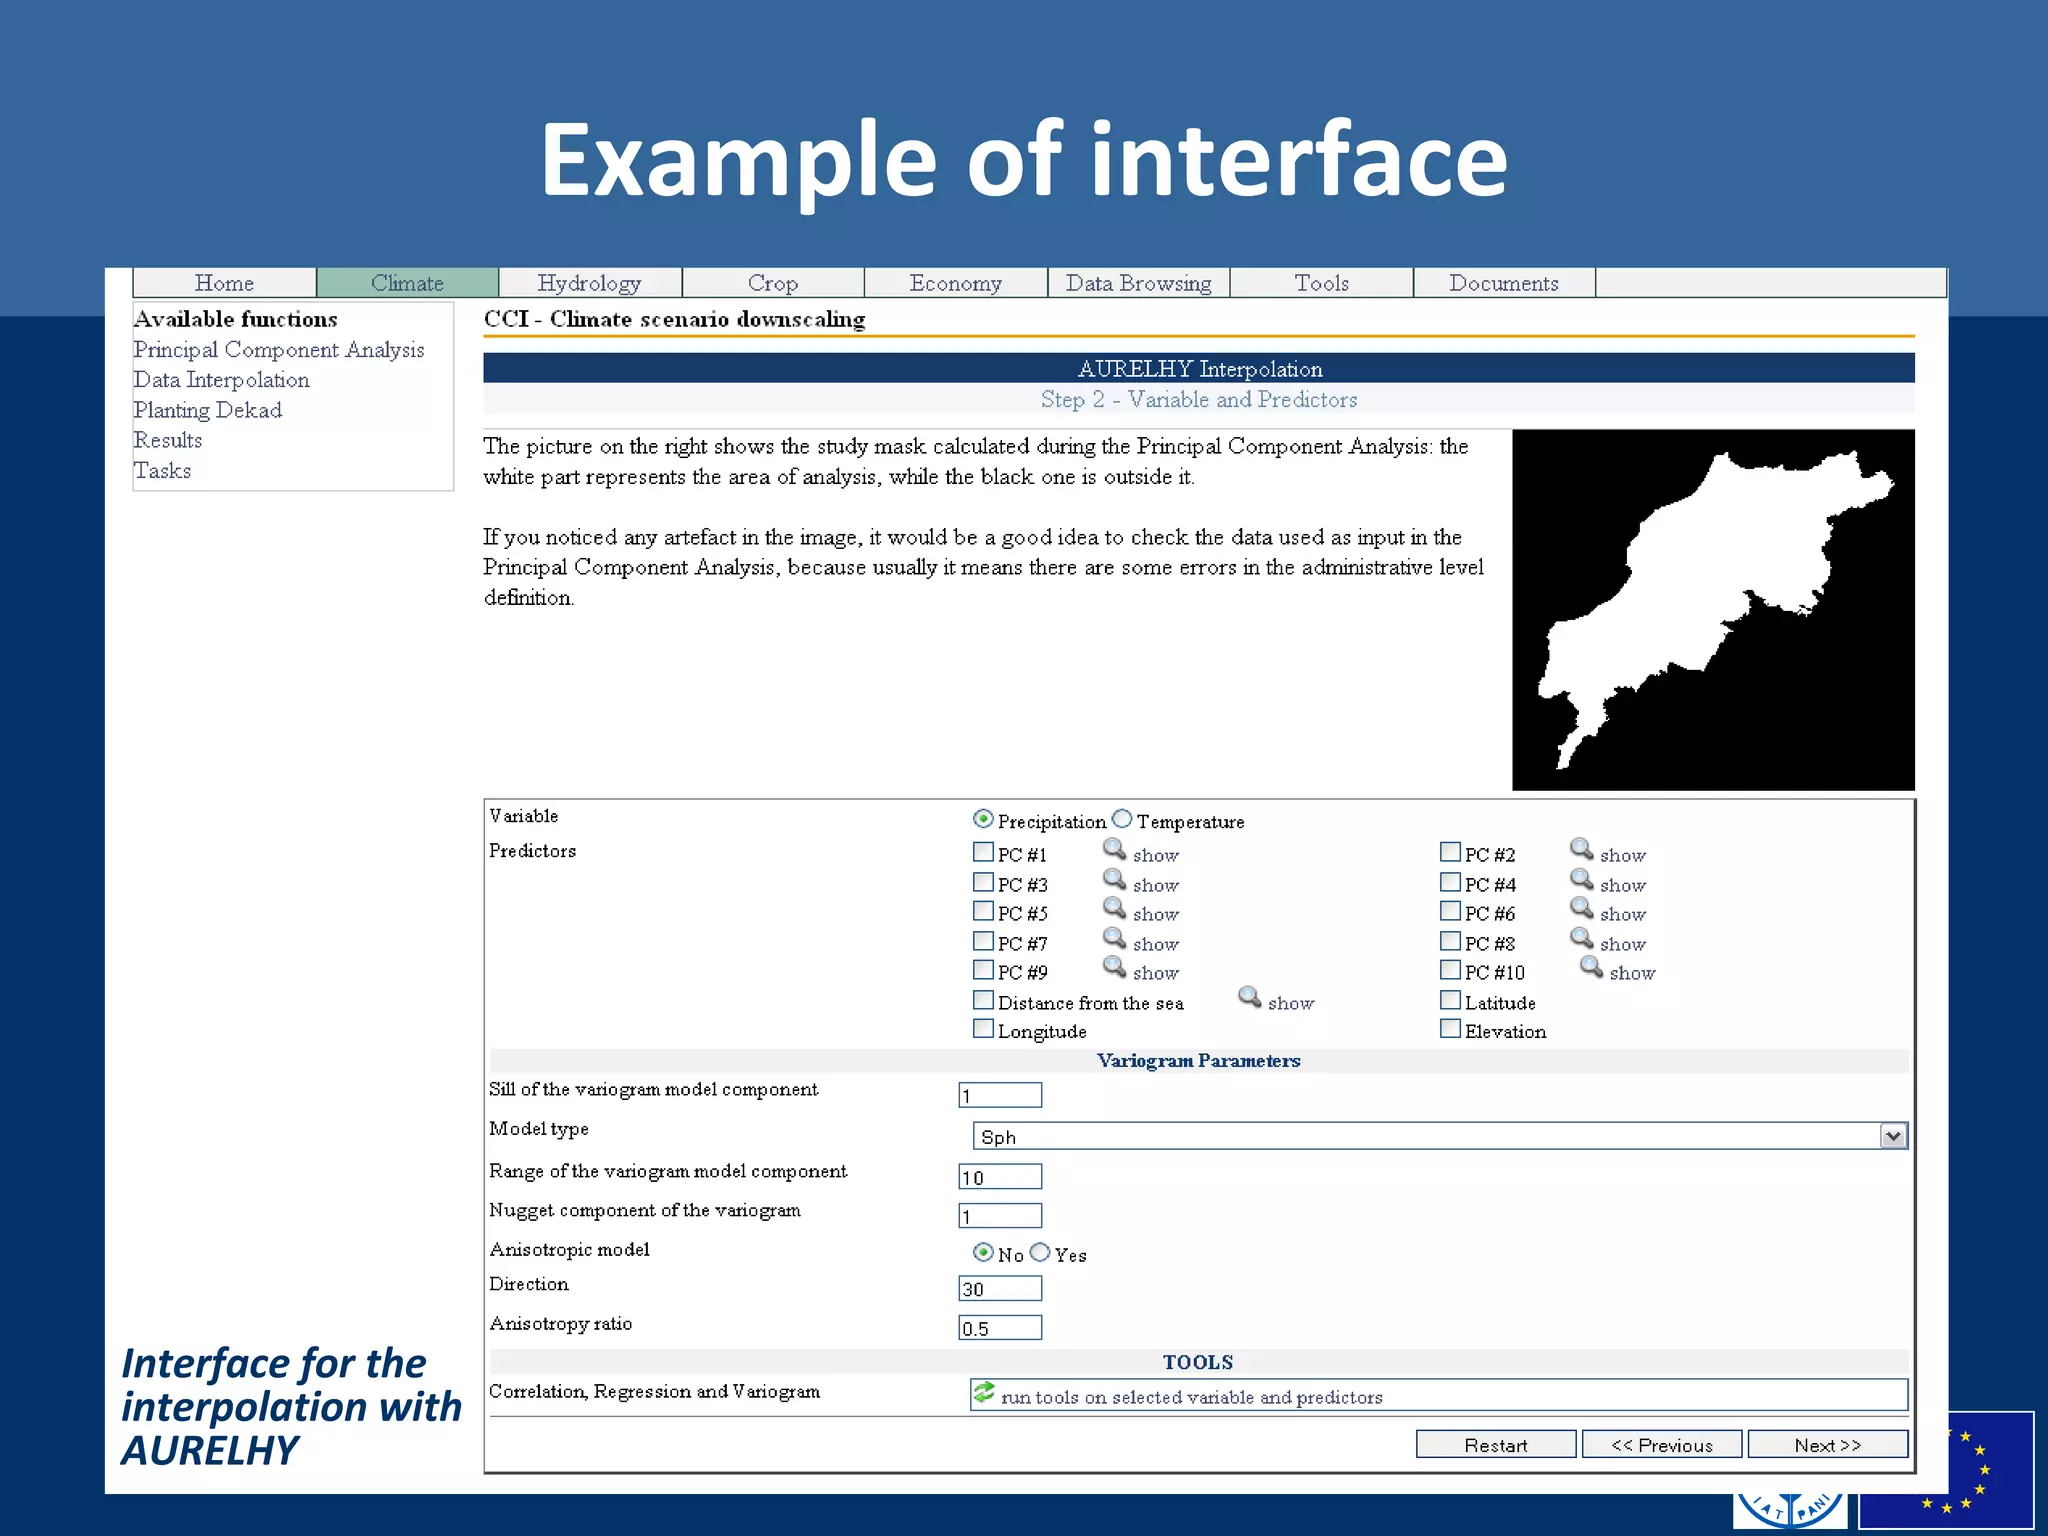Open the Model type dropdown showing Sph

(x=1440, y=1136)
